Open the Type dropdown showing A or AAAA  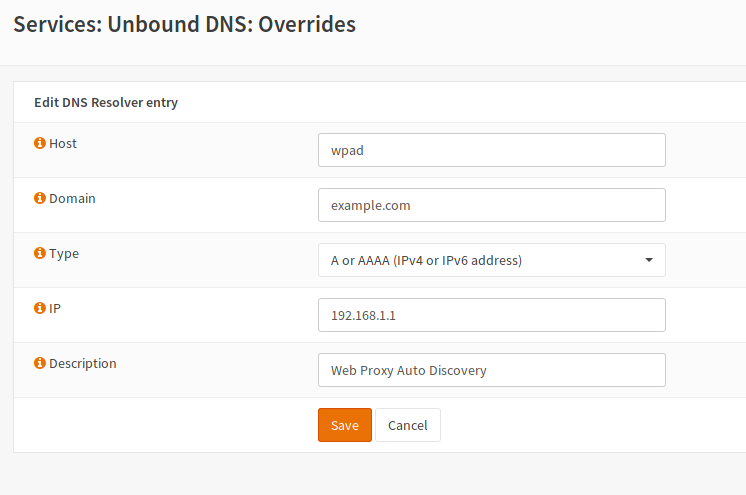coord(491,260)
